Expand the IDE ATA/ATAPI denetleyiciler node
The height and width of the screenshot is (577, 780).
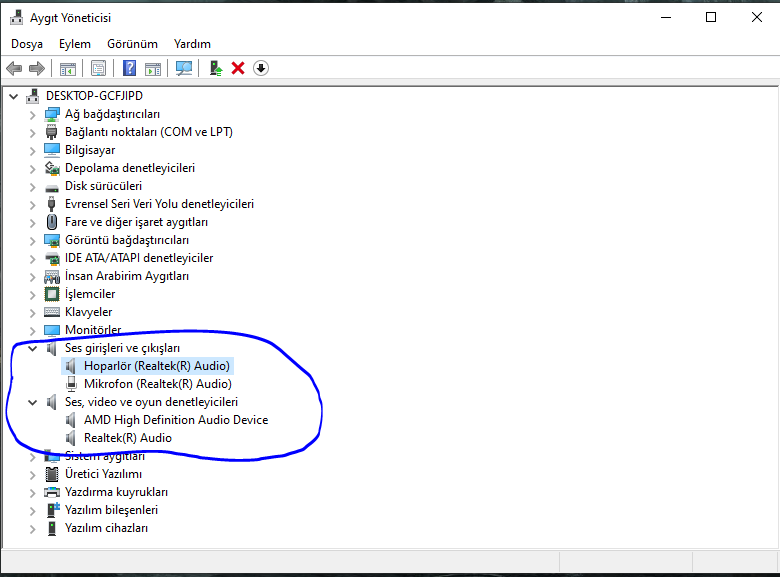(32, 259)
